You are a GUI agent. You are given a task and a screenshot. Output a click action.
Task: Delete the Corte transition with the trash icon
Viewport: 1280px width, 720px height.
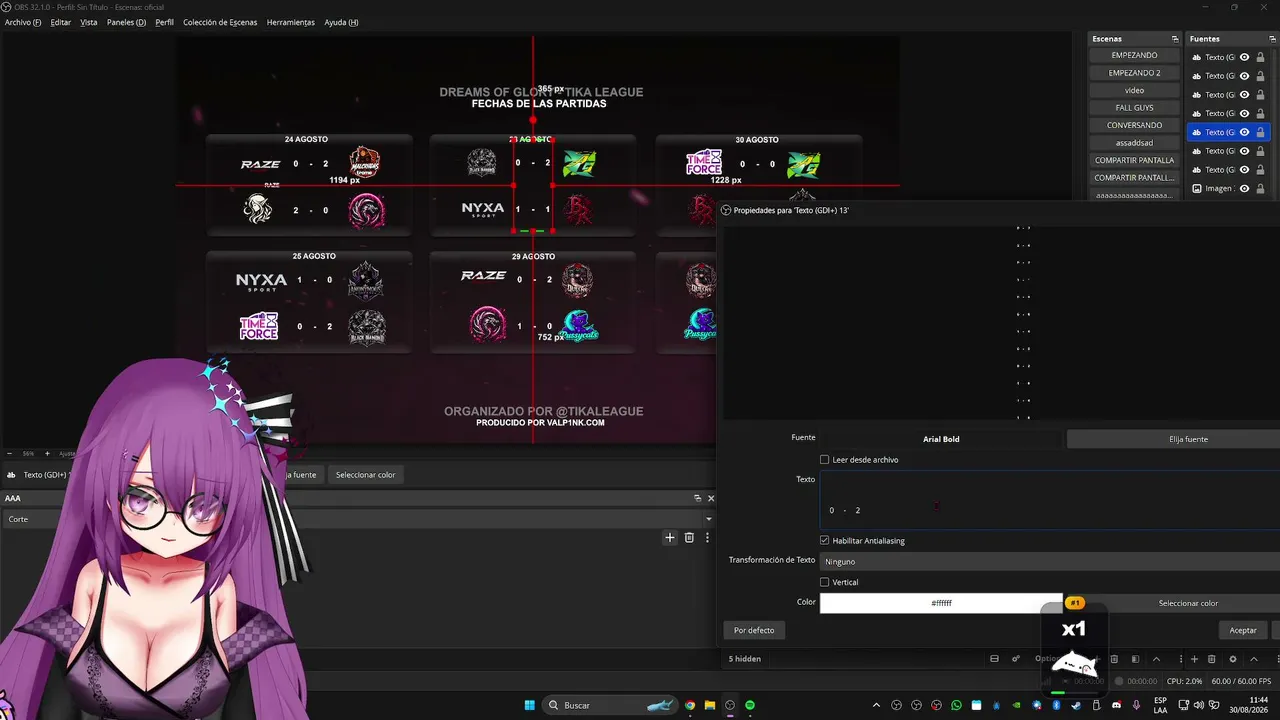[689, 538]
